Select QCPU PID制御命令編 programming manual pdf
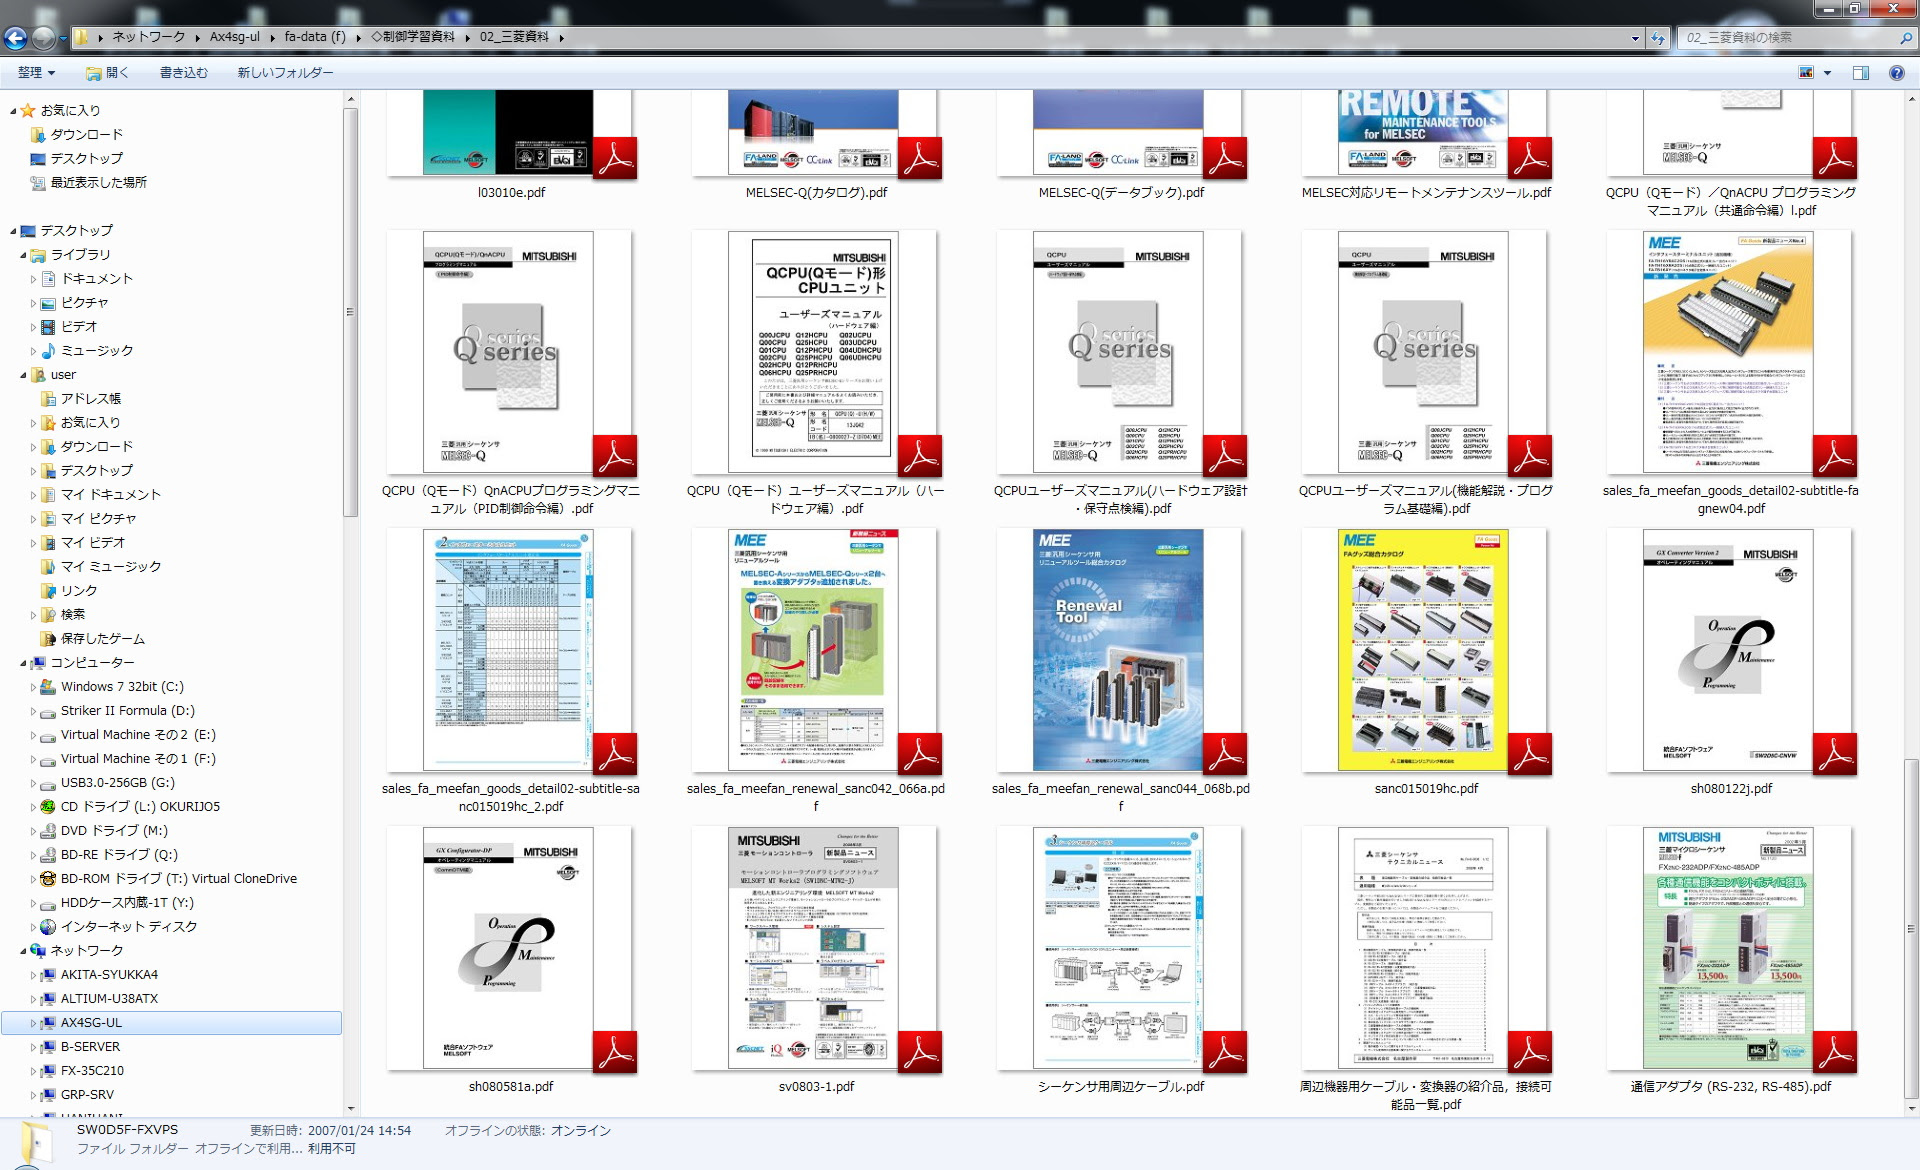This screenshot has height=1170, width=1920. point(511,373)
